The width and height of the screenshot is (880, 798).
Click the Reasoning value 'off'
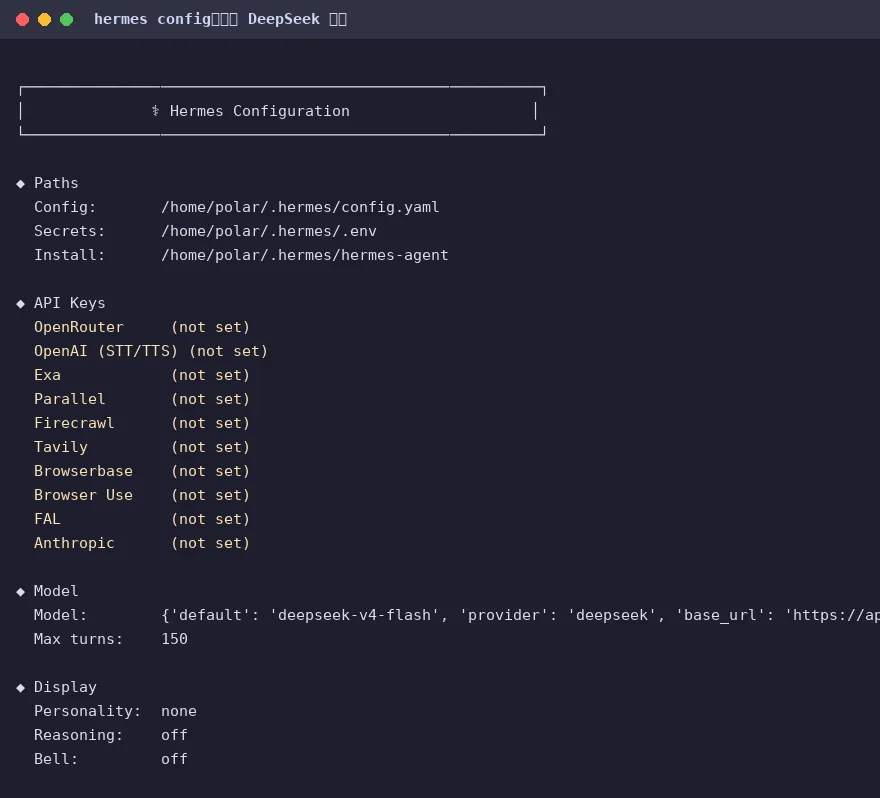(x=175, y=735)
